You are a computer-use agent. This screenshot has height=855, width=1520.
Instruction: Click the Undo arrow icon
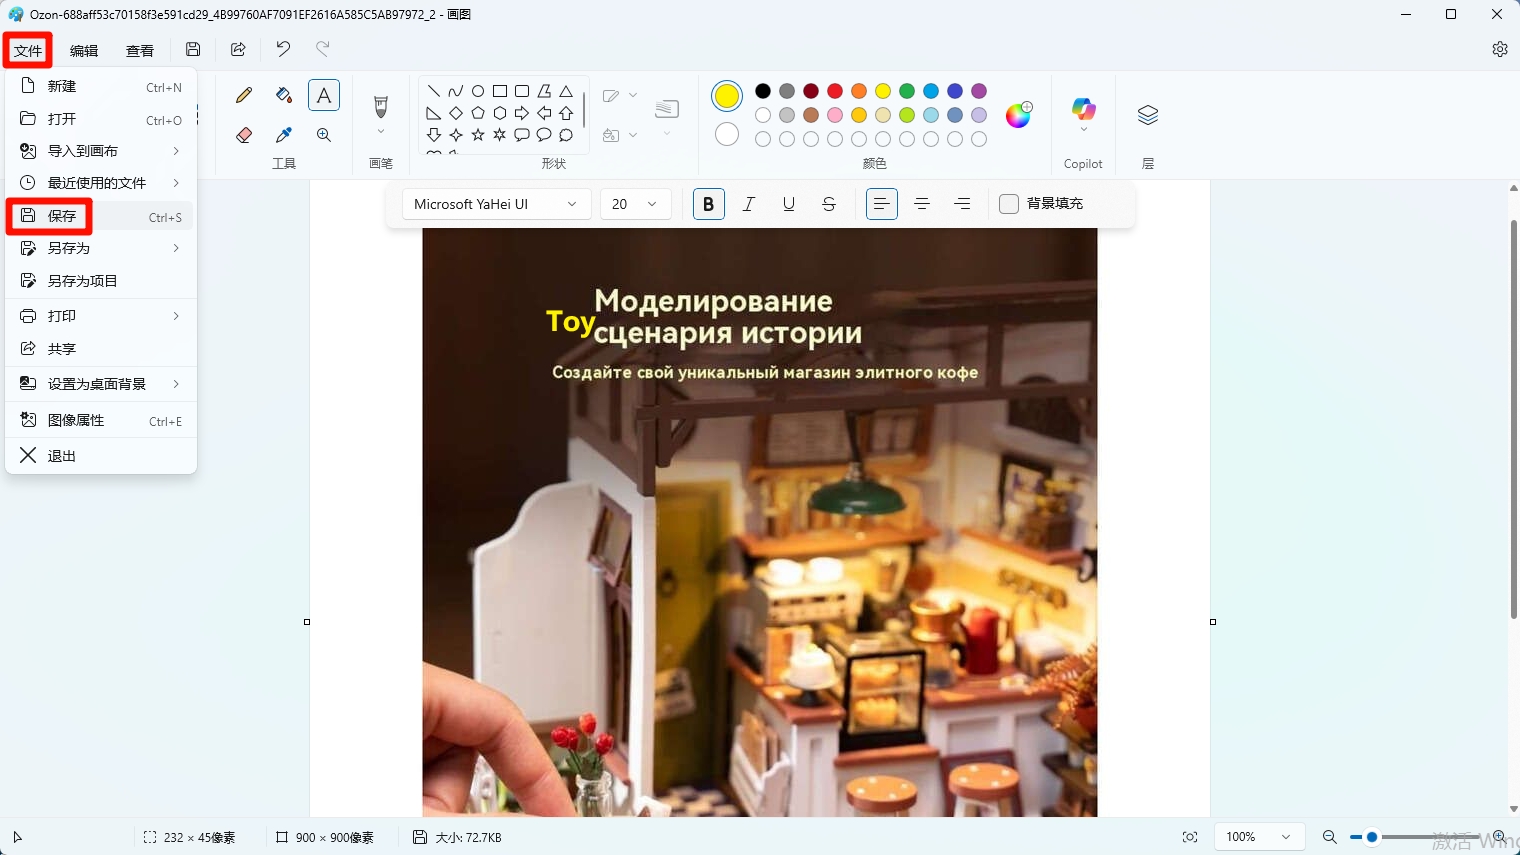pos(283,49)
